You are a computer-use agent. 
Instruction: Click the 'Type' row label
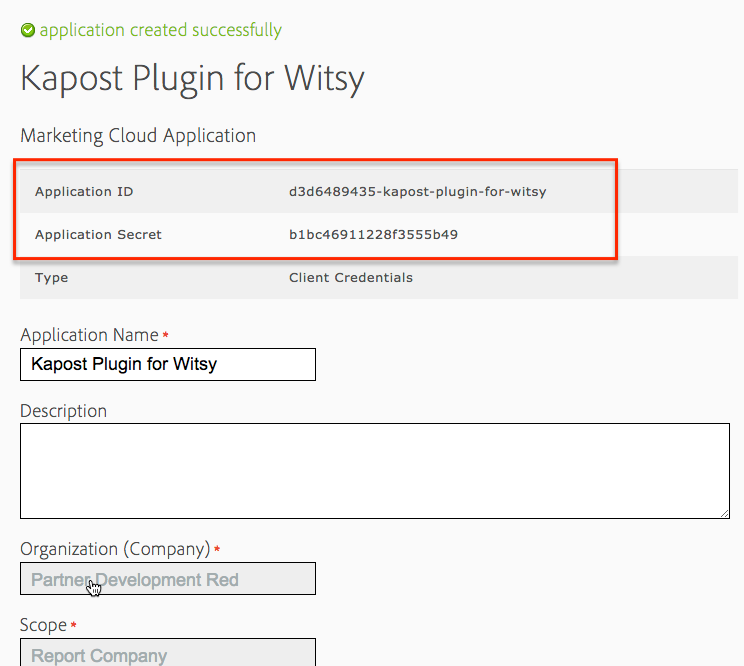tap(51, 278)
